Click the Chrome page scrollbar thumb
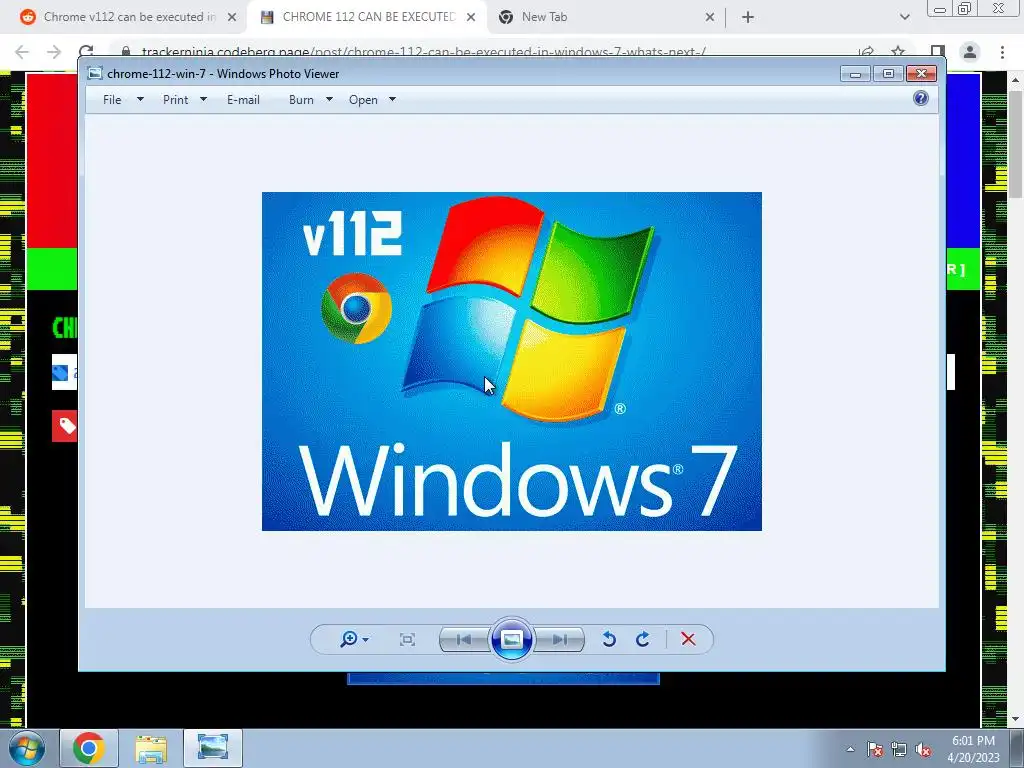Image resolution: width=1024 pixels, height=768 pixels. 1016,145
